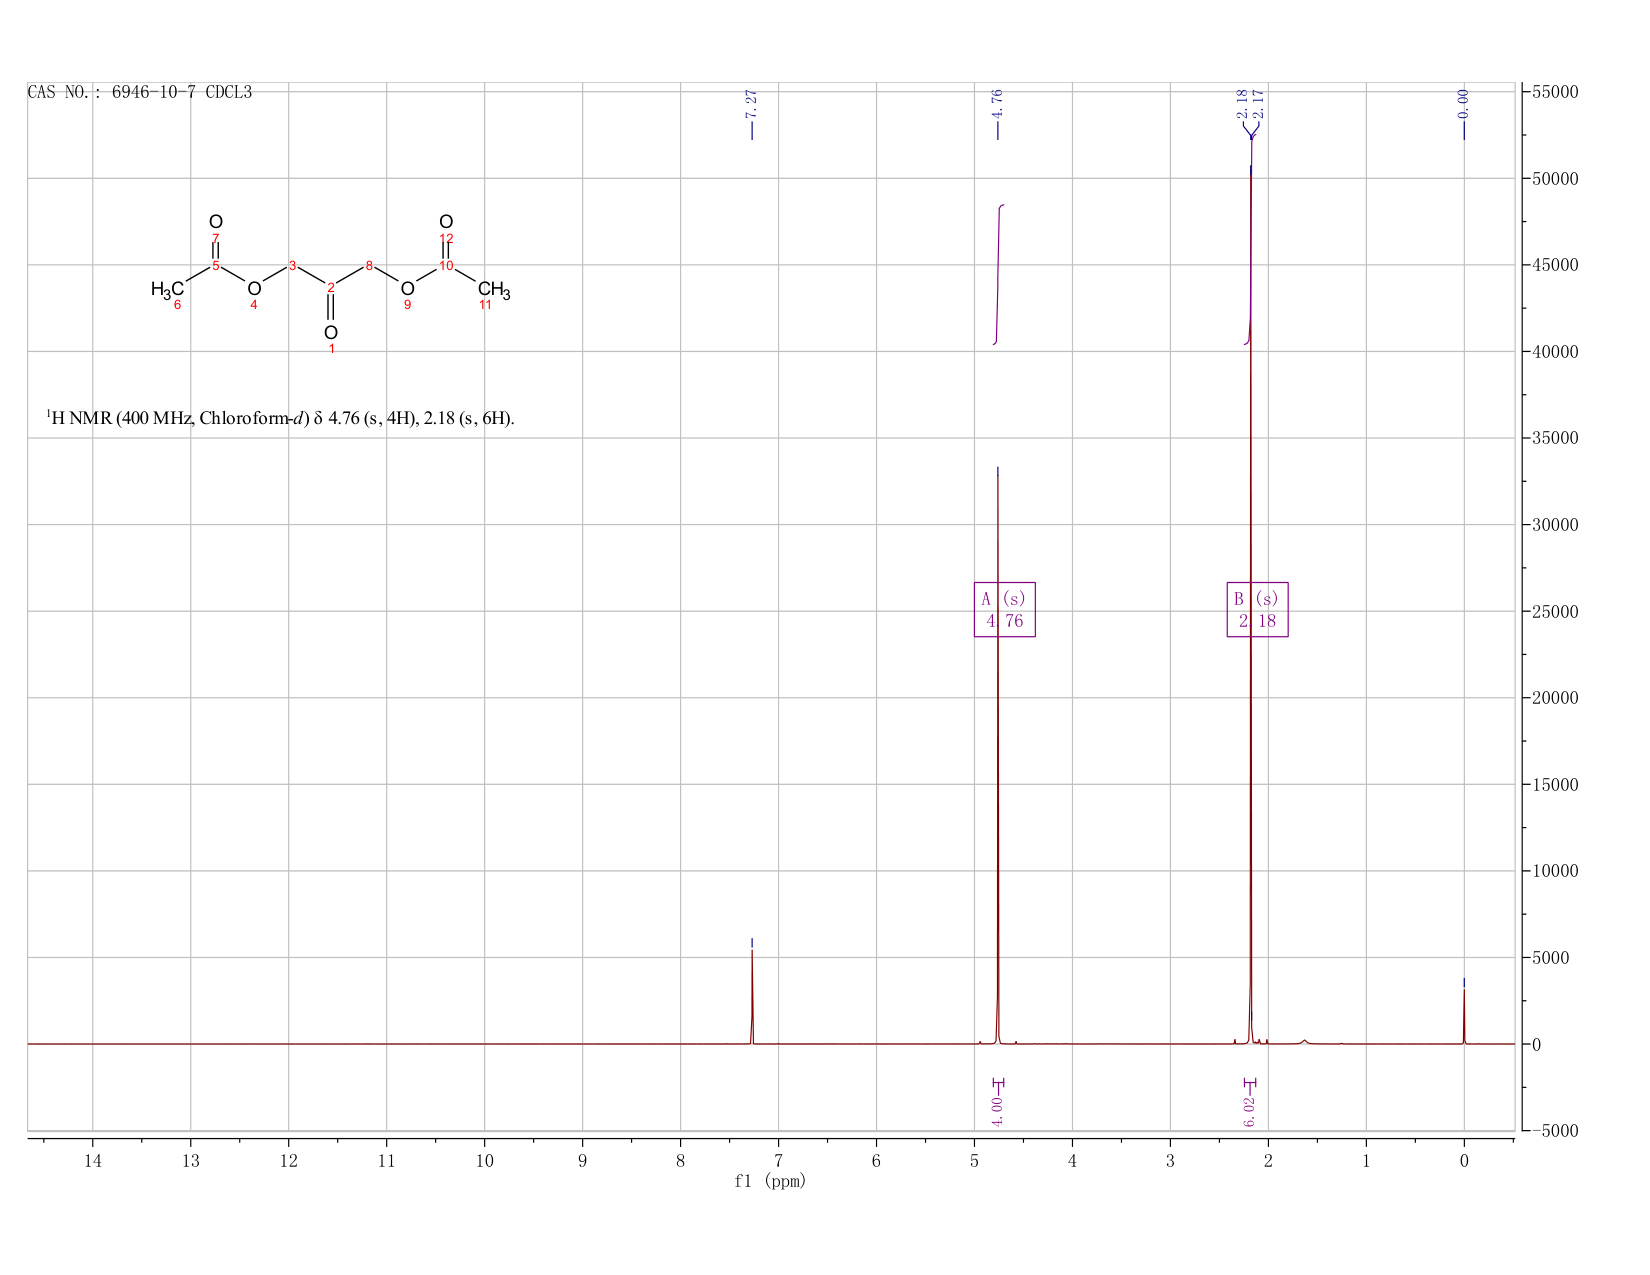The width and height of the screenshot is (1650, 1275).
Task: Click the 7.27 solvent peak label
Action: [751, 103]
